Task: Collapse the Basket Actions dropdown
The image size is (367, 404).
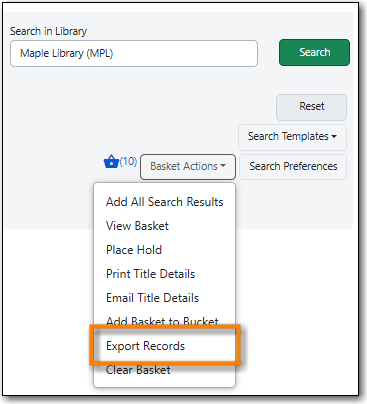Action: pos(188,167)
